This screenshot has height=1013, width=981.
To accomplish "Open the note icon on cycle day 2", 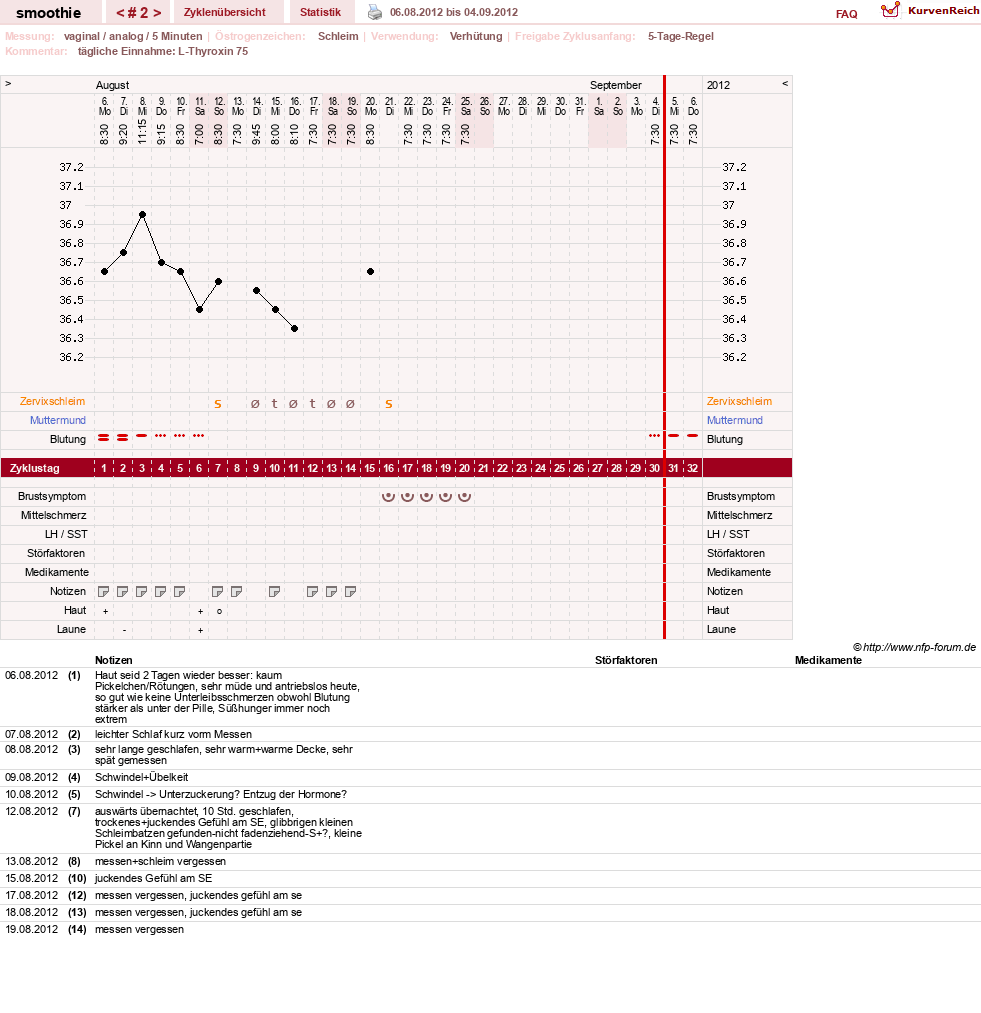I will coord(122,591).
